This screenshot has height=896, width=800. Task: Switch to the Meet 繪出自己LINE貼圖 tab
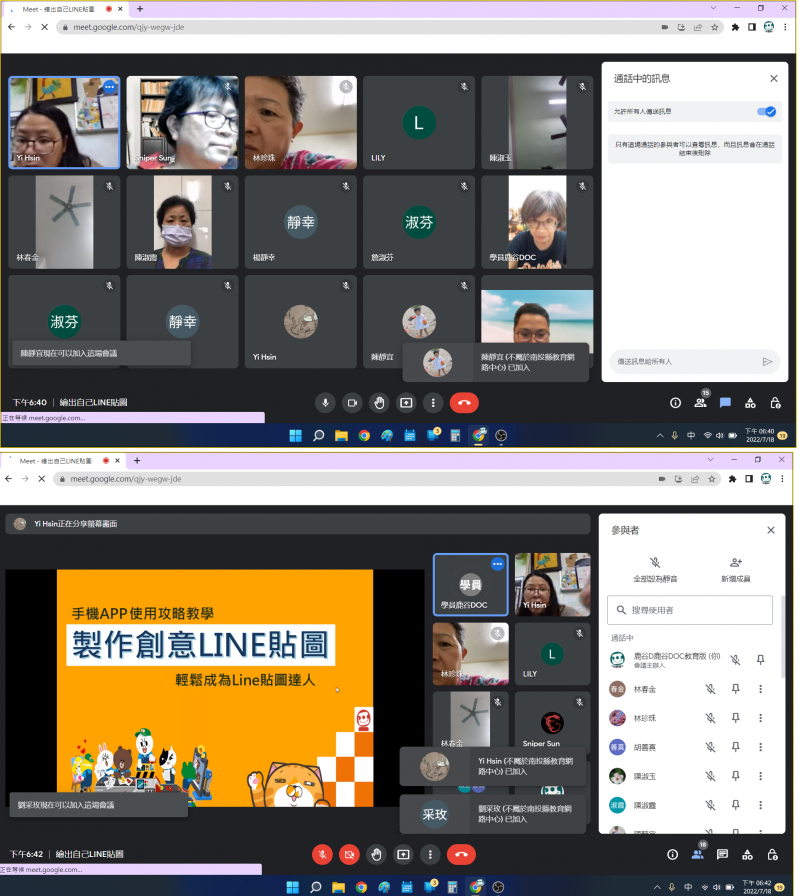pos(60,8)
